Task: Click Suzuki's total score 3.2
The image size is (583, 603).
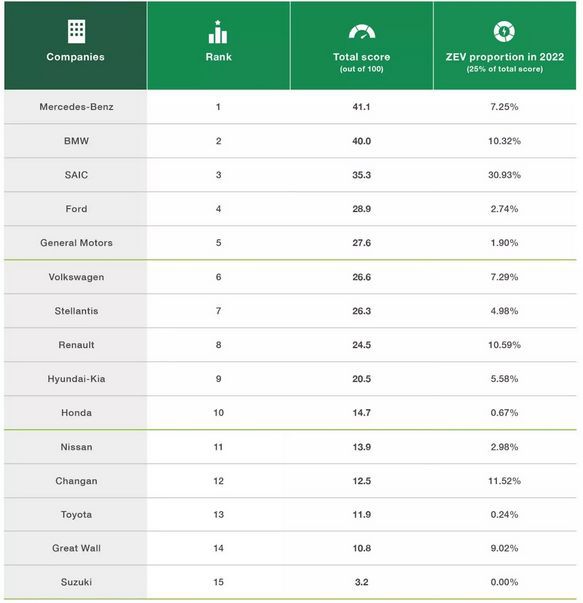Action: [x=361, y=583]
